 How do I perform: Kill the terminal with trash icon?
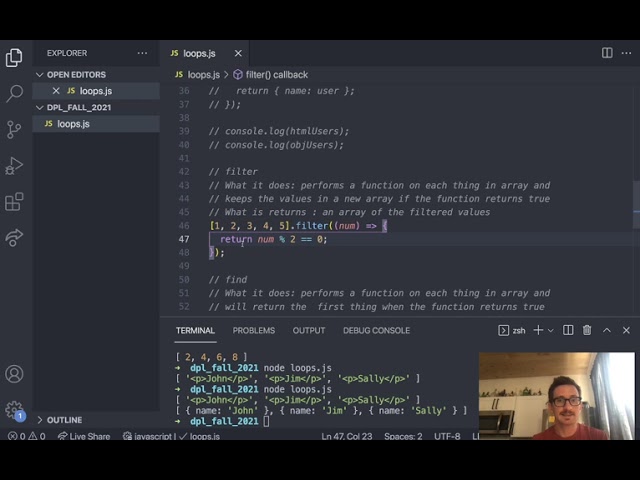(x=587, y=330)
